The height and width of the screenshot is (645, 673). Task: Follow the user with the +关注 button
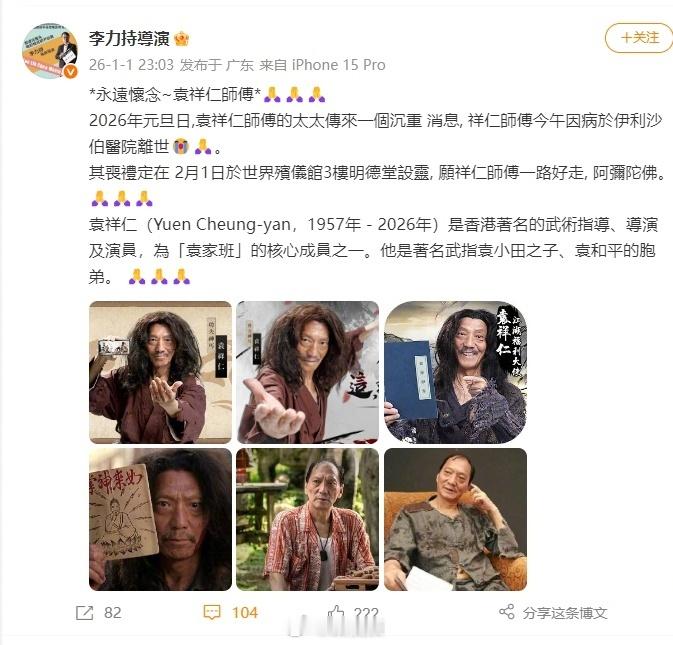click(x=639, y=38)
